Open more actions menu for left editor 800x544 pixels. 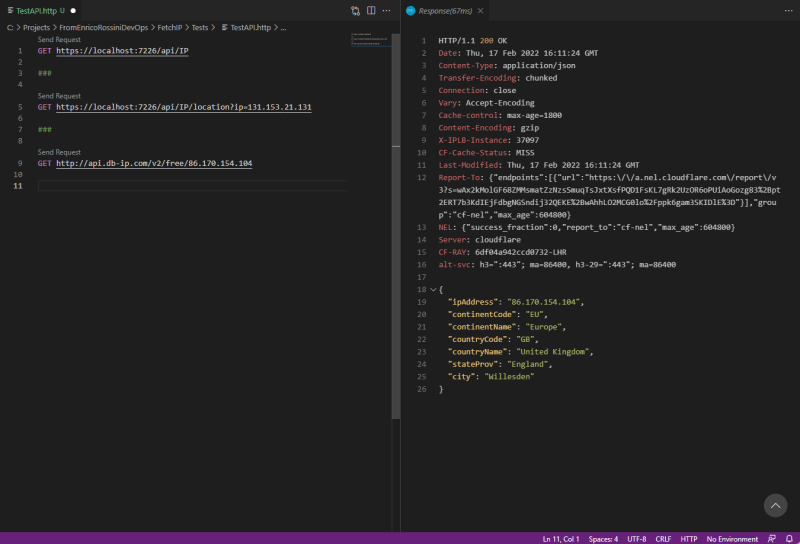(x=386, y=11)
